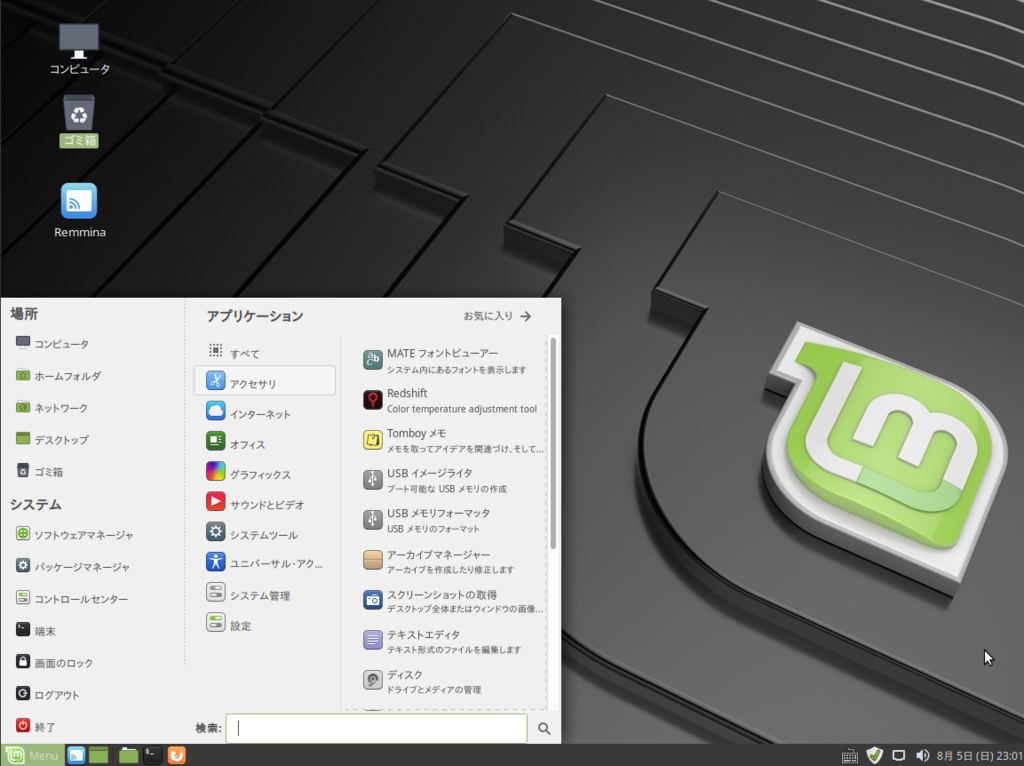
Task: Click the Remmina launcher in the bottom panel
Action: click(76, 755)
